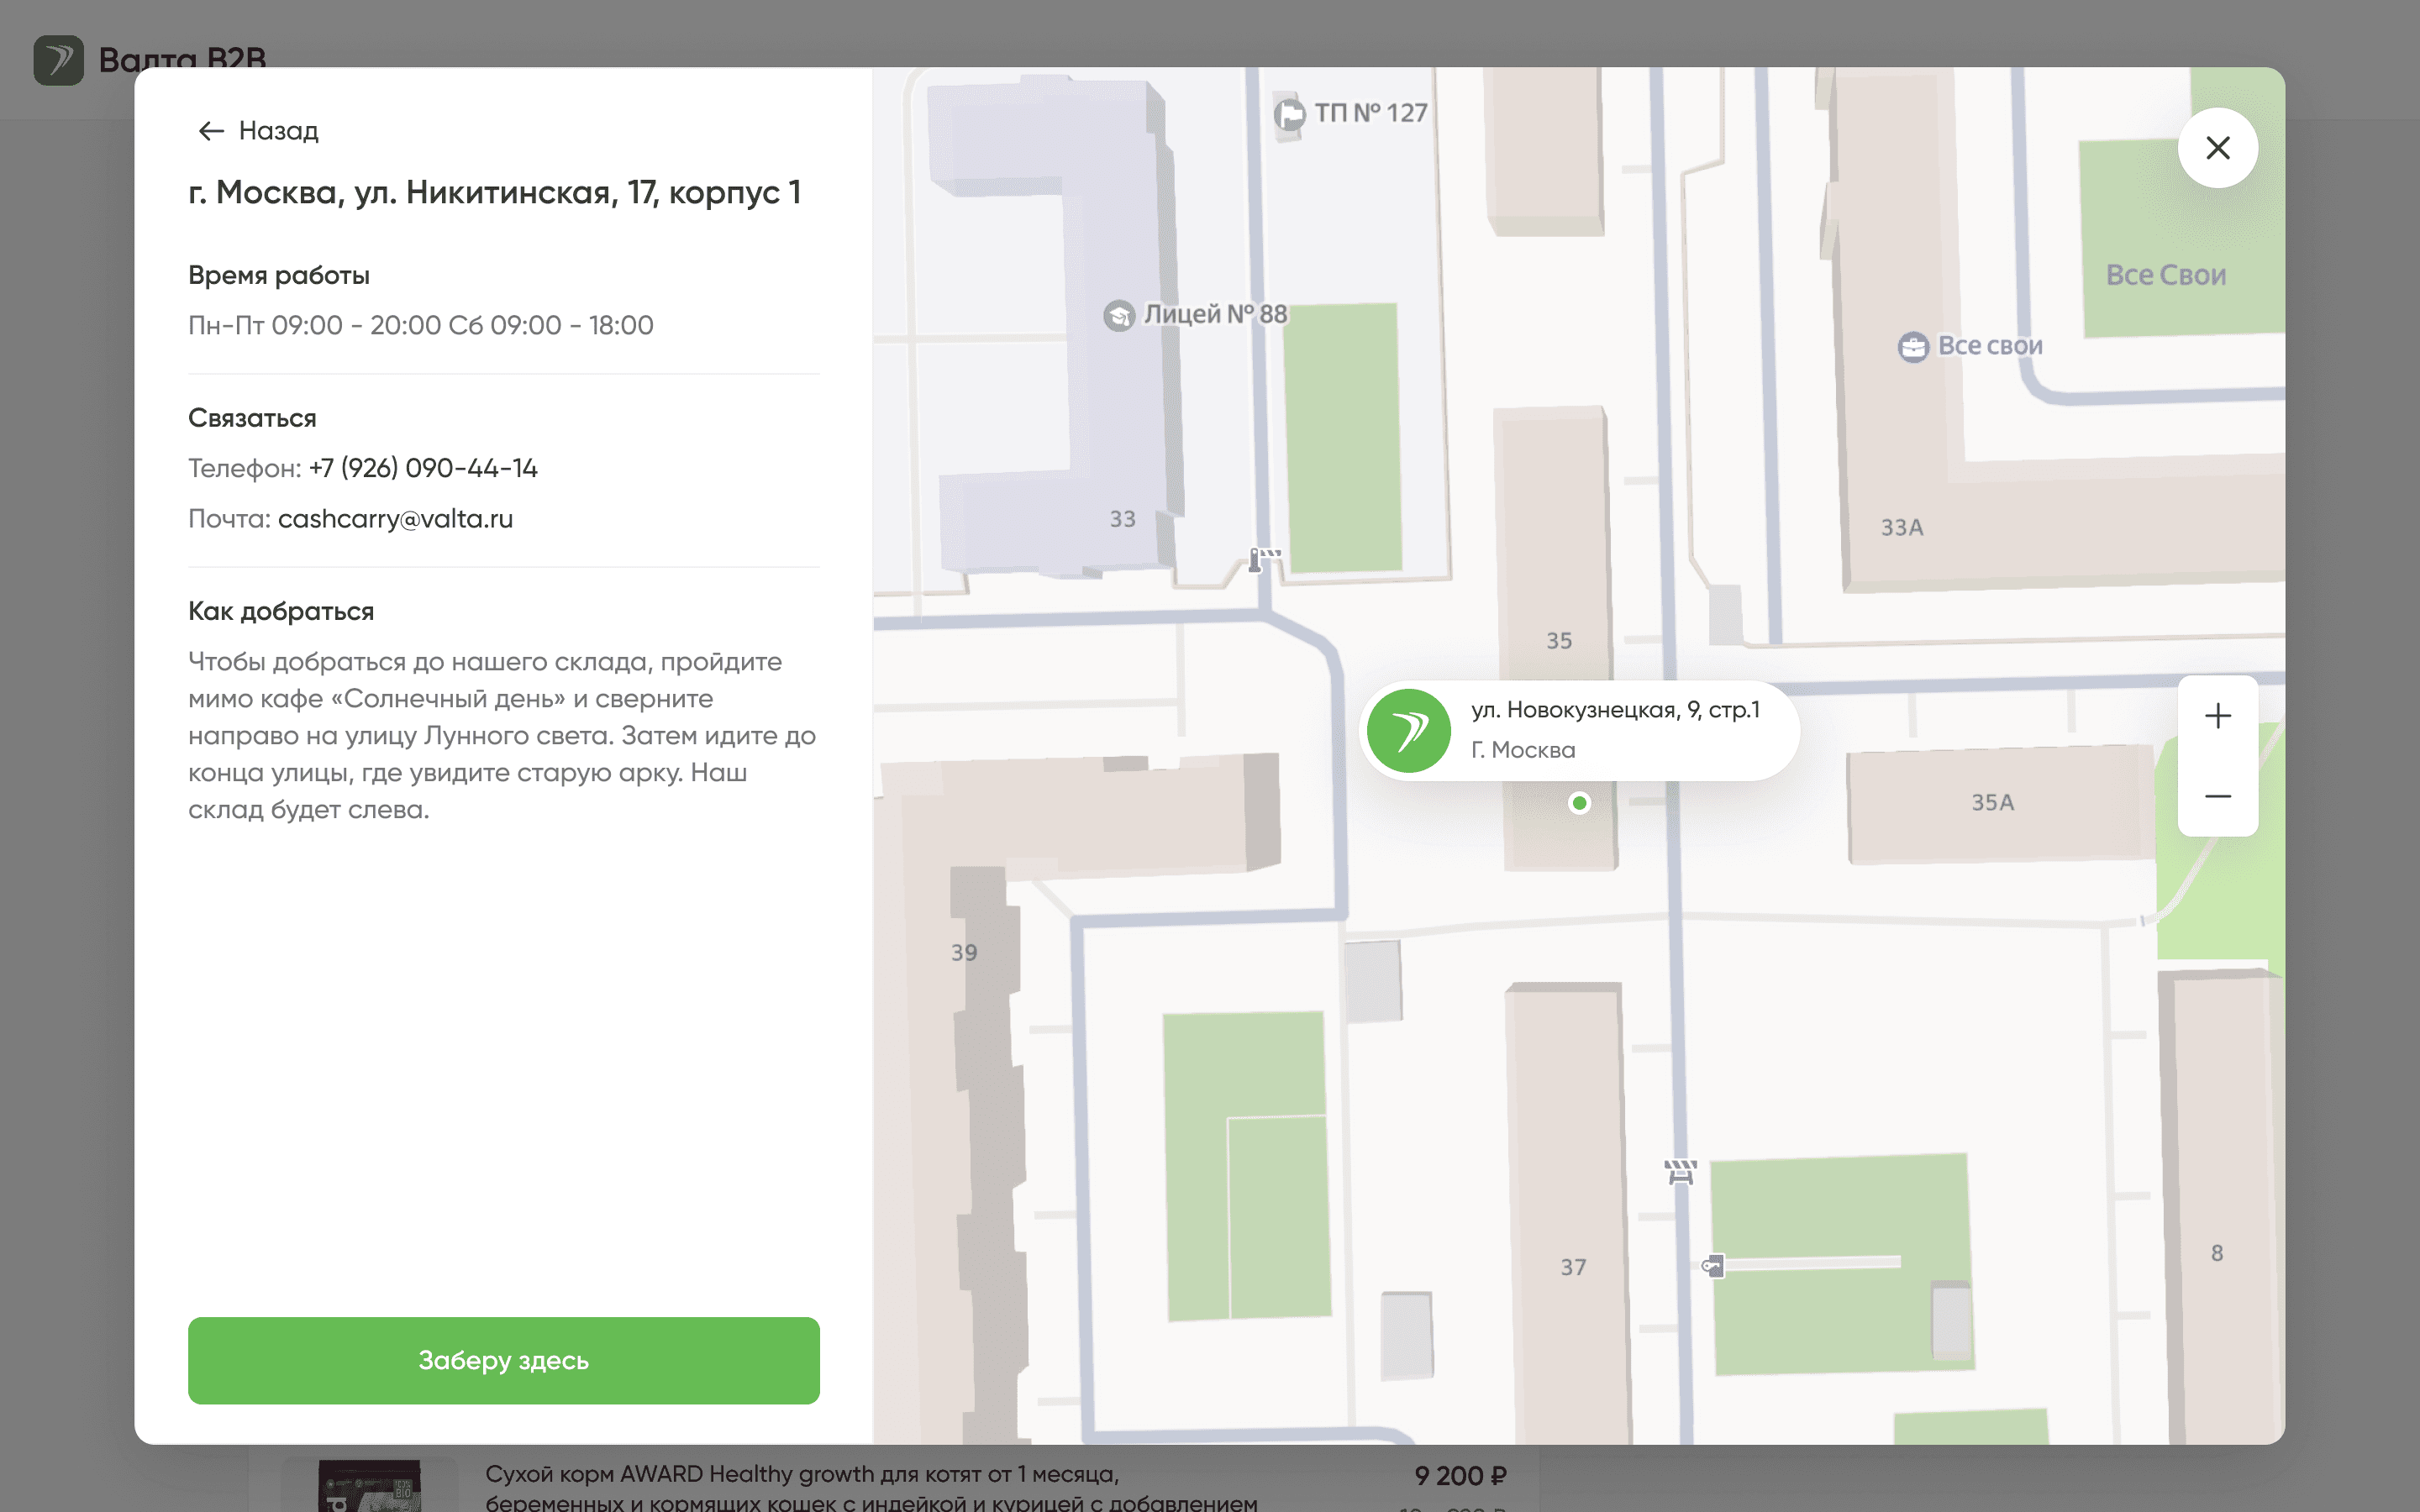Click the green location dot on map
The height and width of the screenshot is (1512, 2420).
(x=1579, y=803)
